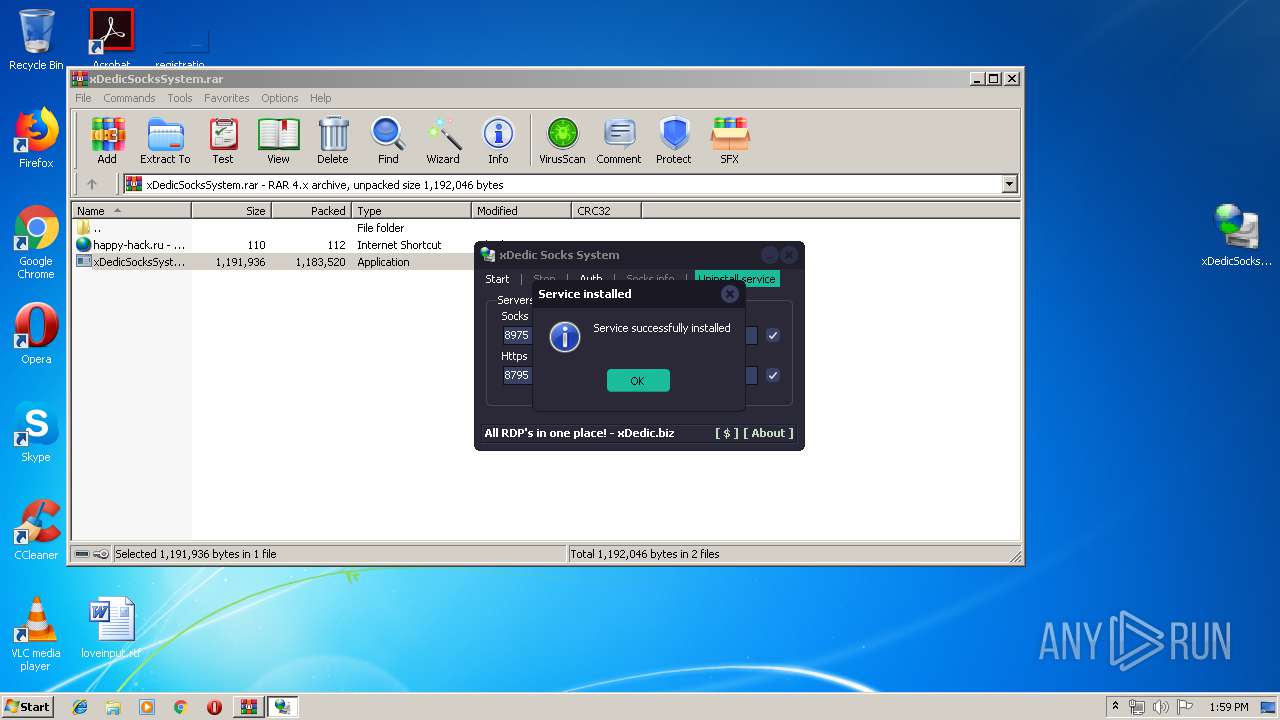Open Acrobat desktop shortcut

[112, 40]
